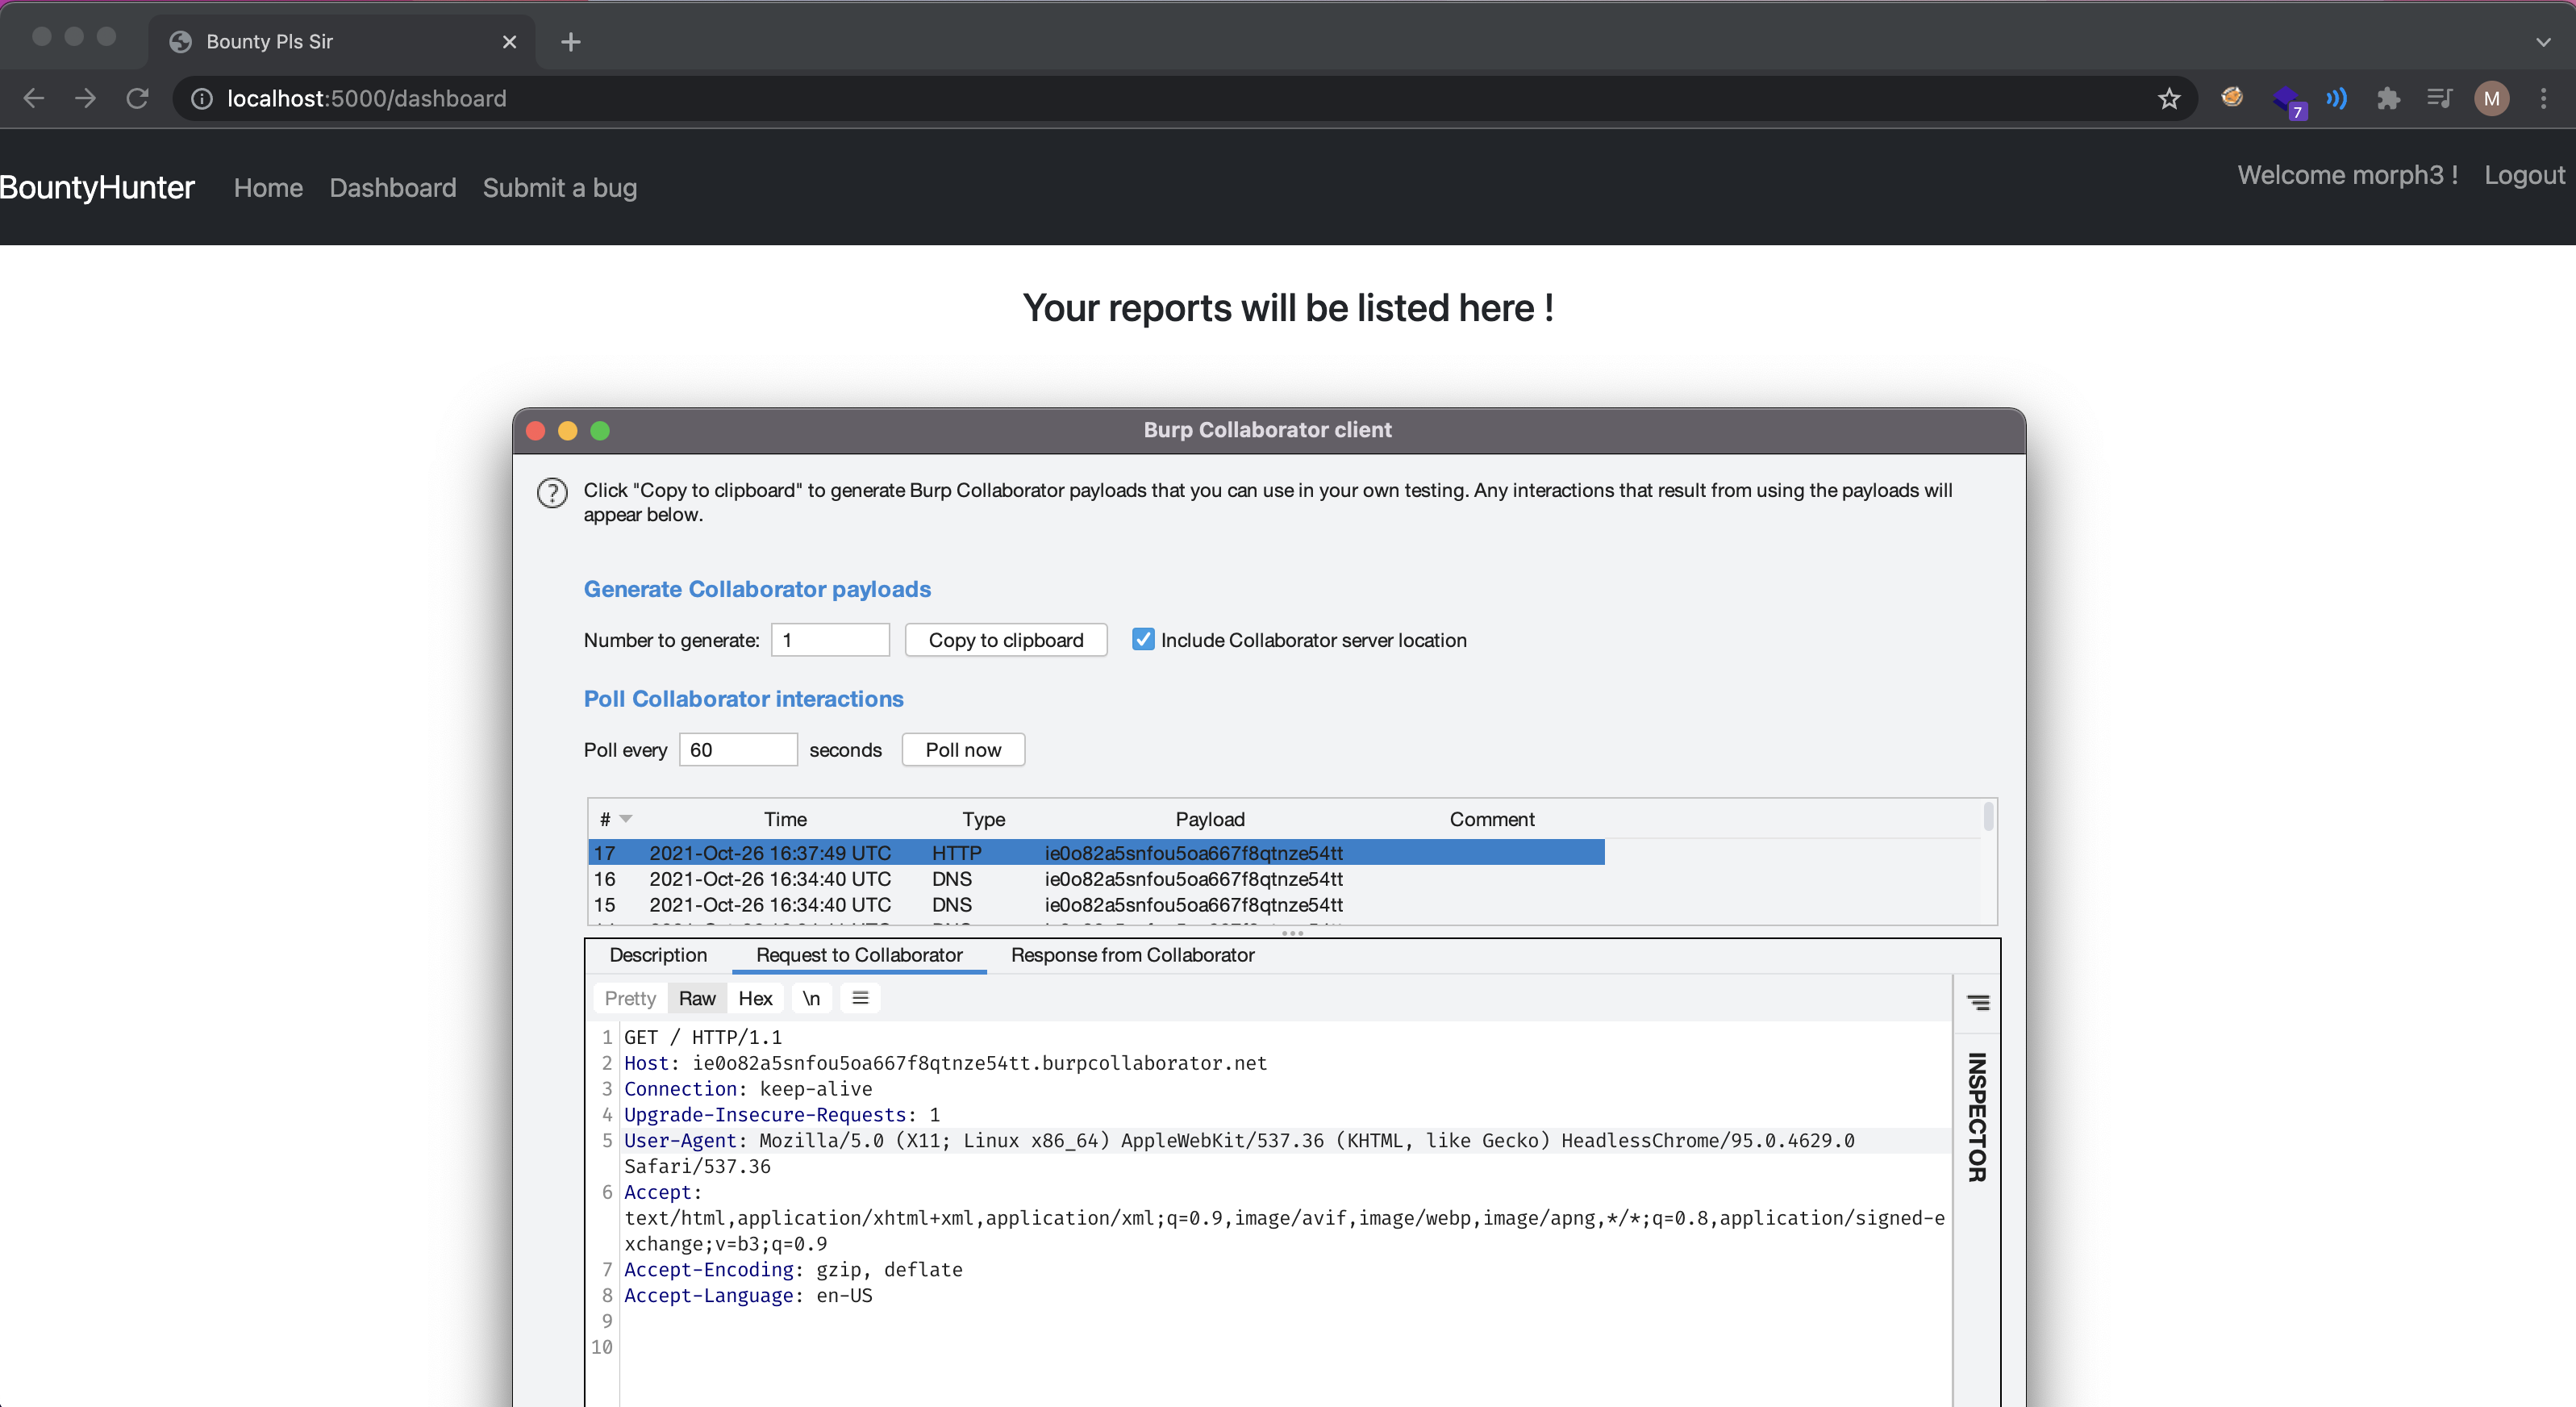This screenshot has height=1407, width=2576.
Task: Toggle non-printable characters \n button
Action: (x=811, y=998)
